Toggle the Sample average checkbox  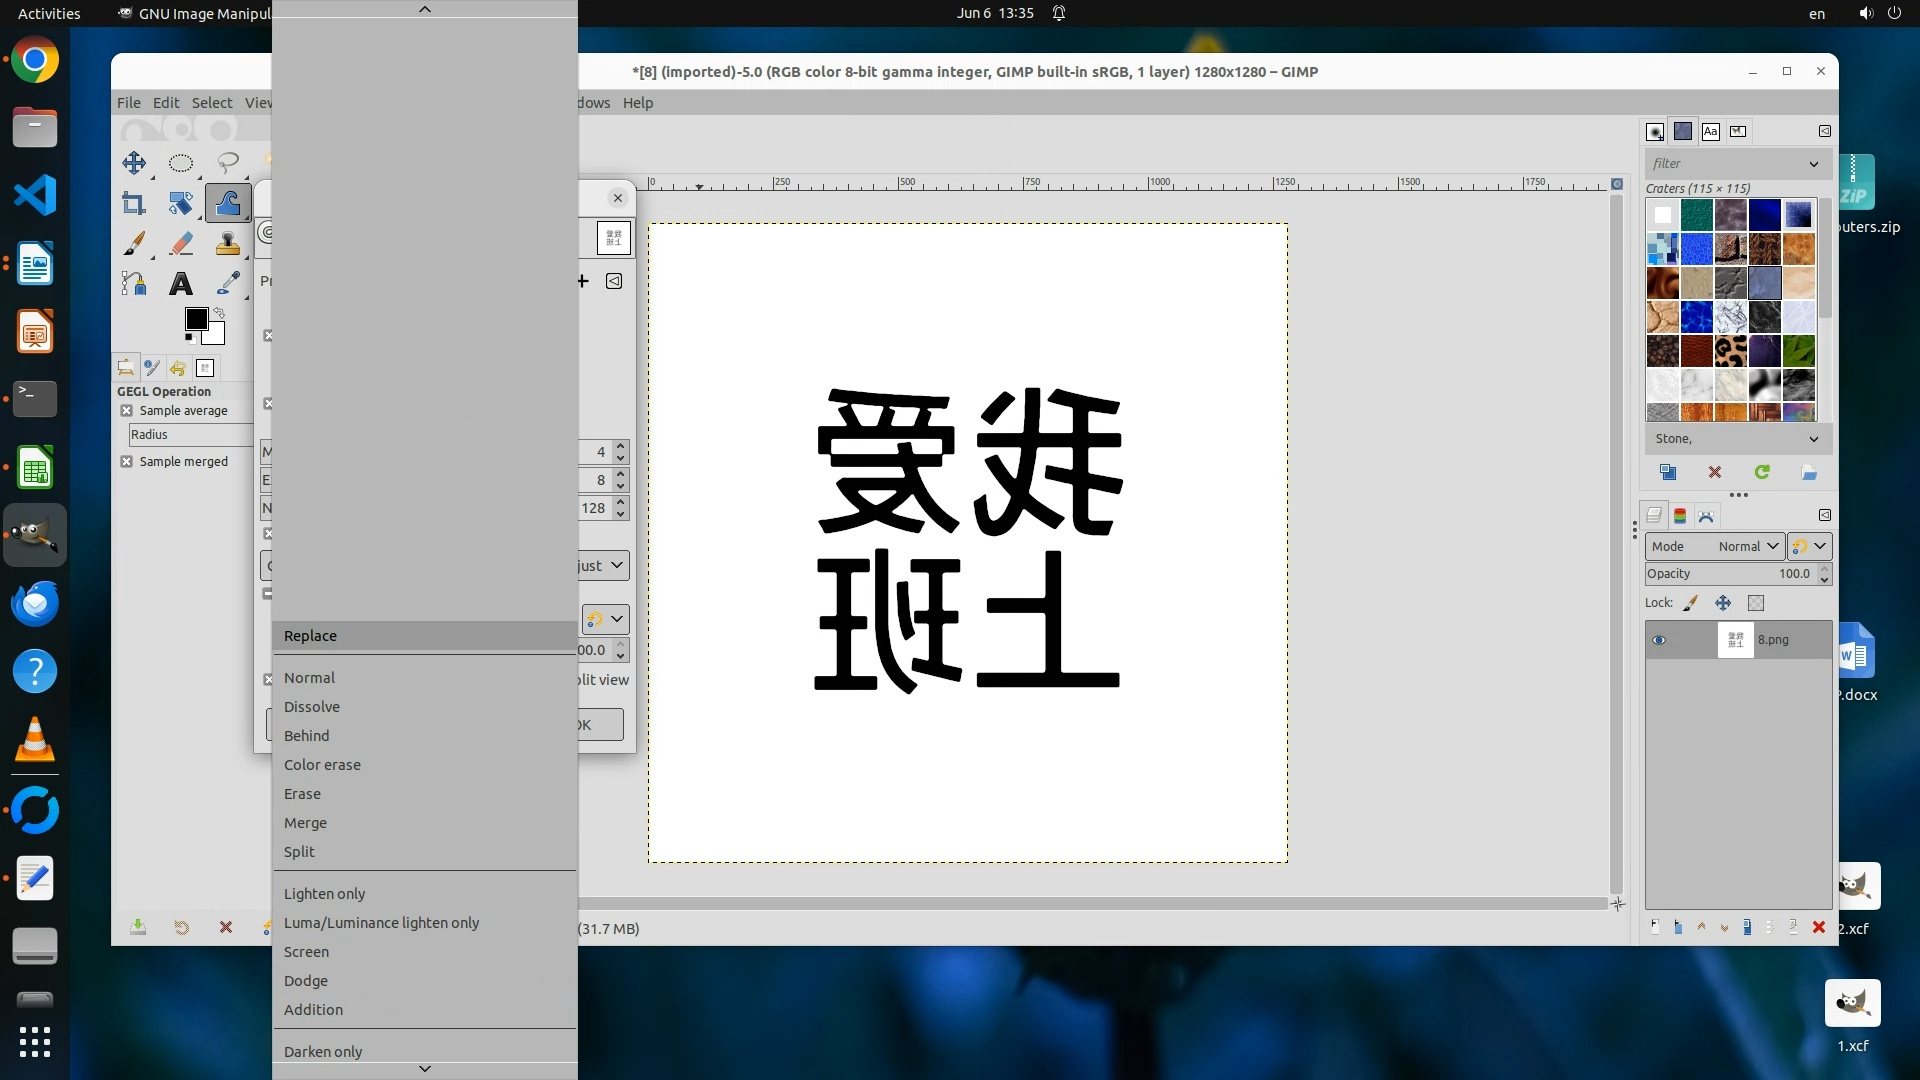tap(127, 411)
